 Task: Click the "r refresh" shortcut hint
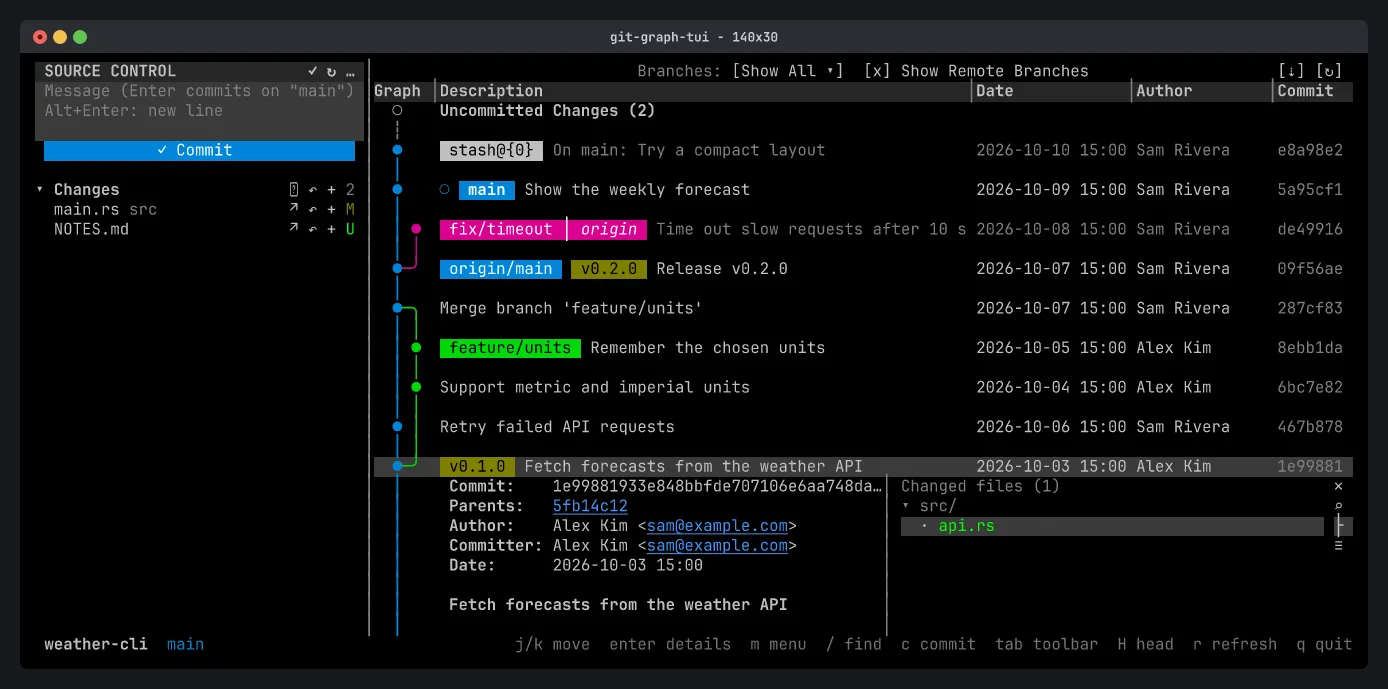(1235, 644)
